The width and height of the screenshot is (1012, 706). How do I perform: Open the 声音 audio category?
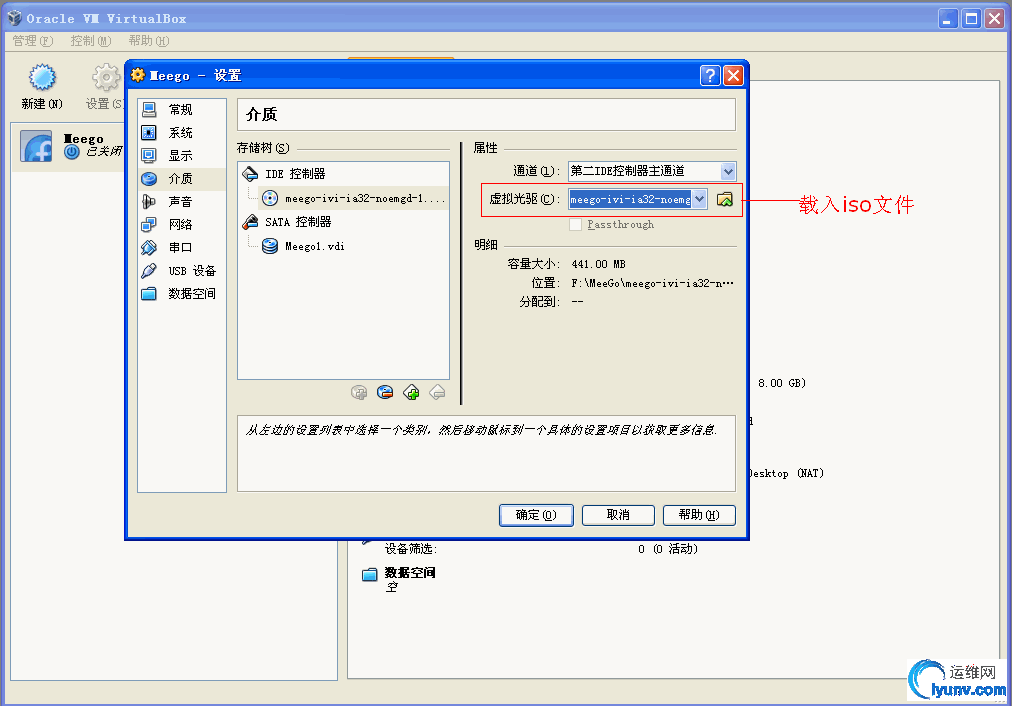(x=182, y=201)
